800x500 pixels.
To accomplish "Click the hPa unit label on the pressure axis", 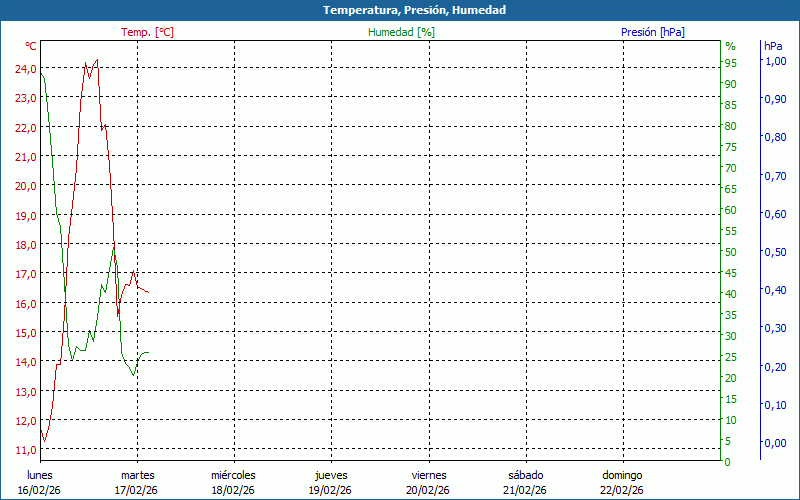I will point(774,46).
